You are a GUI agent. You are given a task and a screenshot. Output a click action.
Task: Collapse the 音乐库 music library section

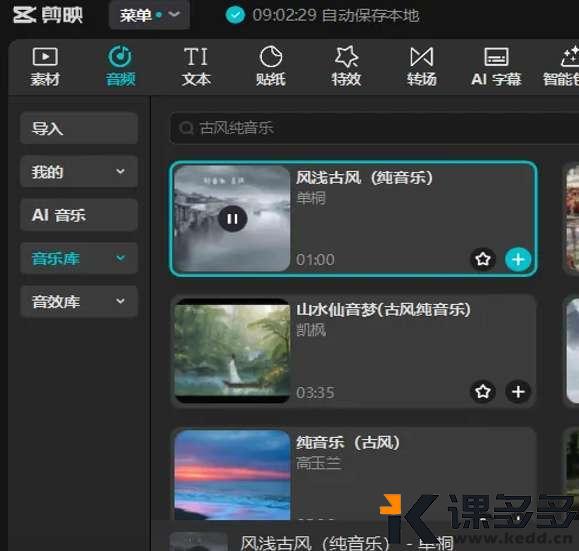[79, 258]
